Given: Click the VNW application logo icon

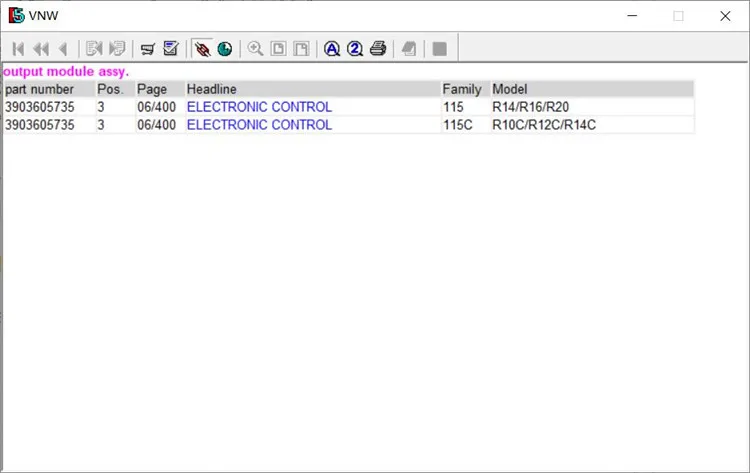Looking at the screenshot, I should [x=16, y=15].
